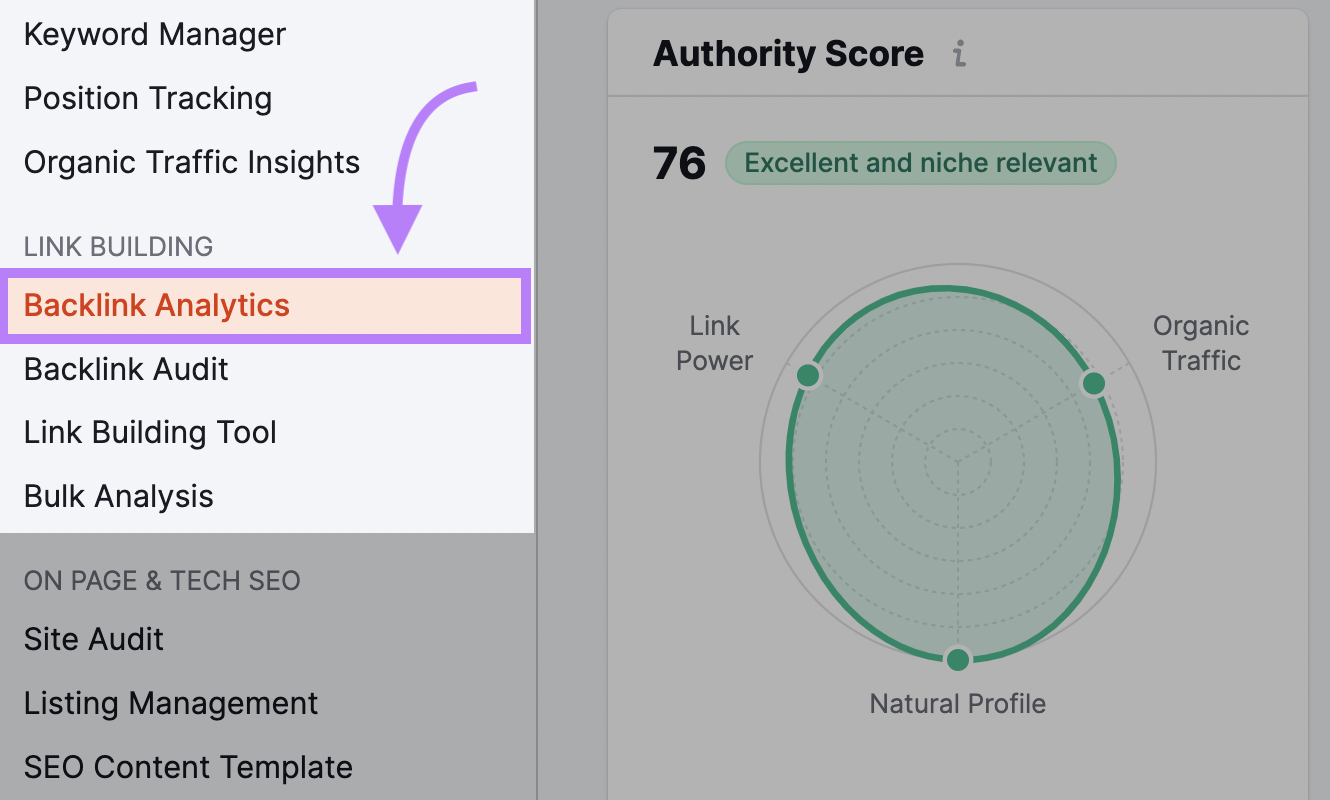Click the Authority Score value 76
The height and width of the screenshot is (800, 1330).
[x=679, y=163]
